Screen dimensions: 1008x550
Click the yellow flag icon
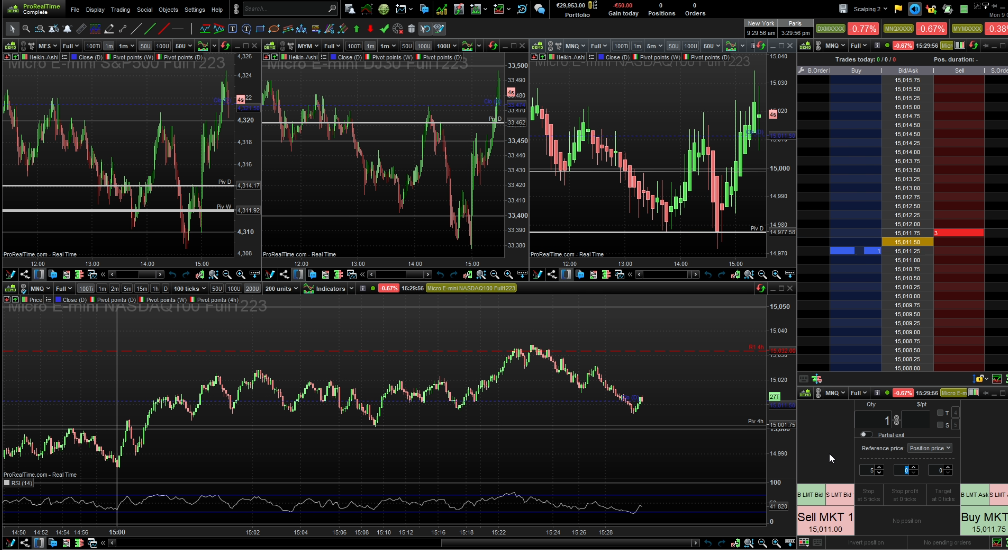click(x=898, y=9)
